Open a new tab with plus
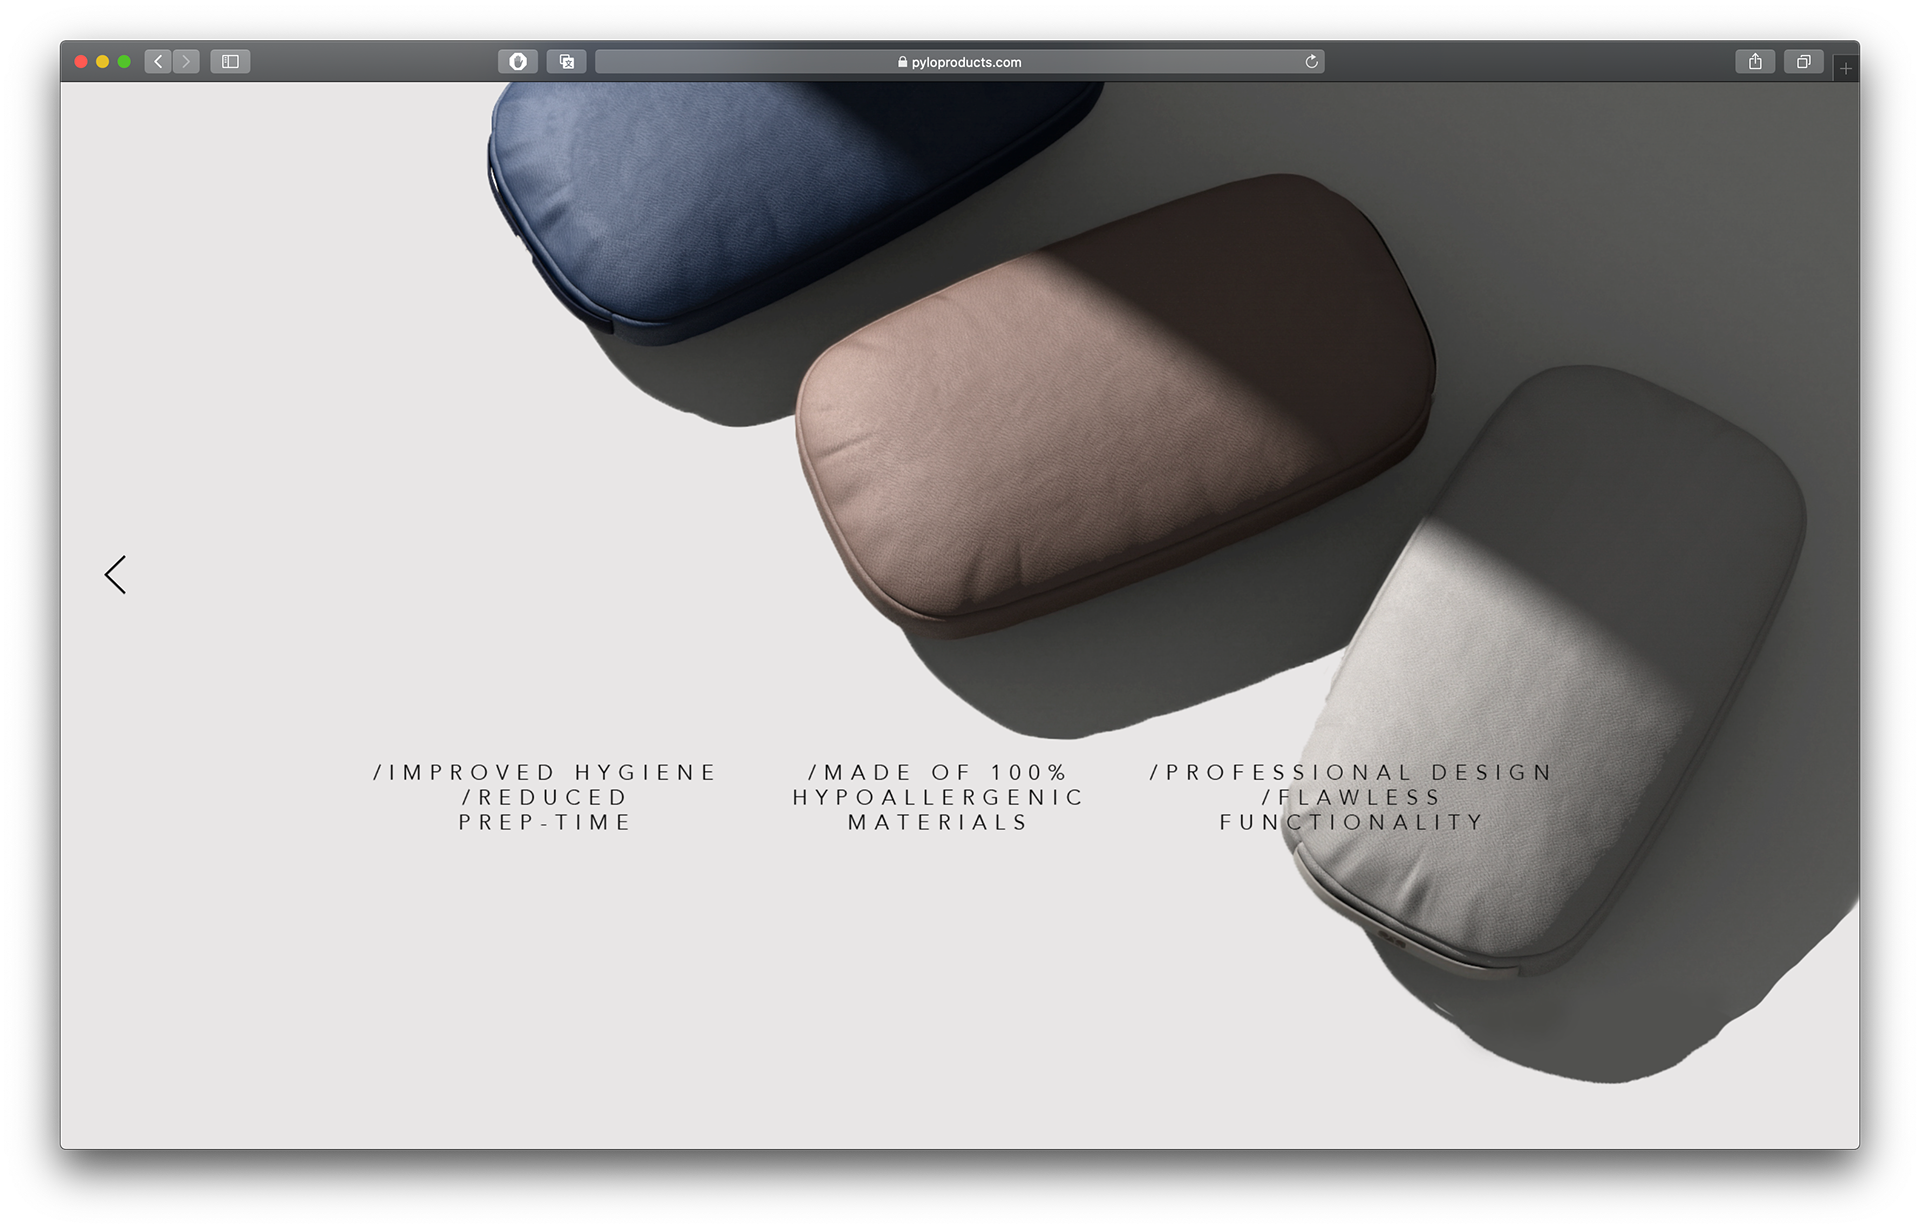 point(1845,69)
